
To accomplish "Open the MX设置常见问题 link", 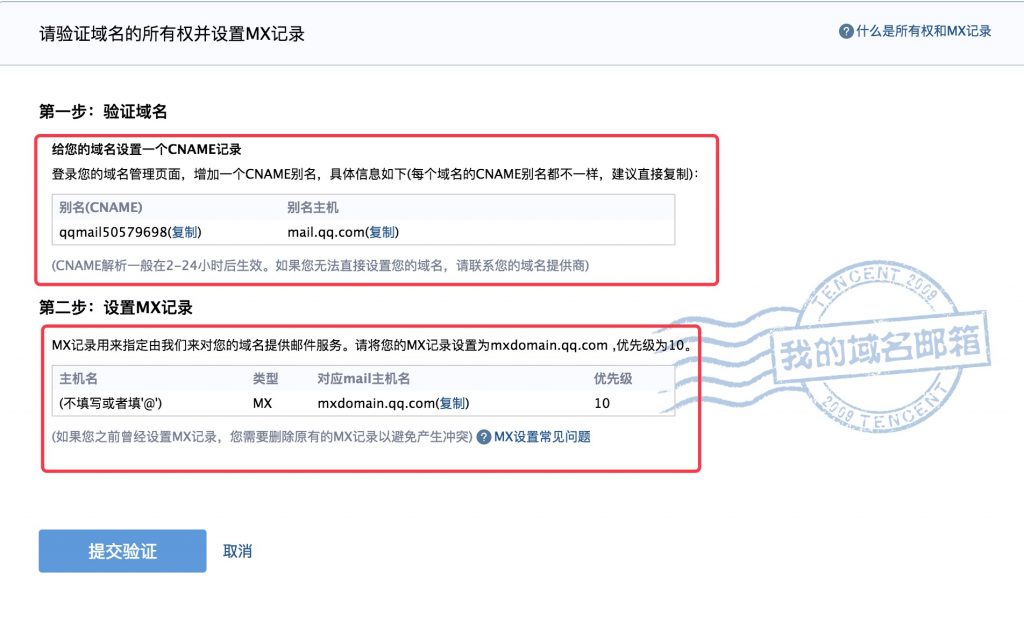I will (542, 437).
